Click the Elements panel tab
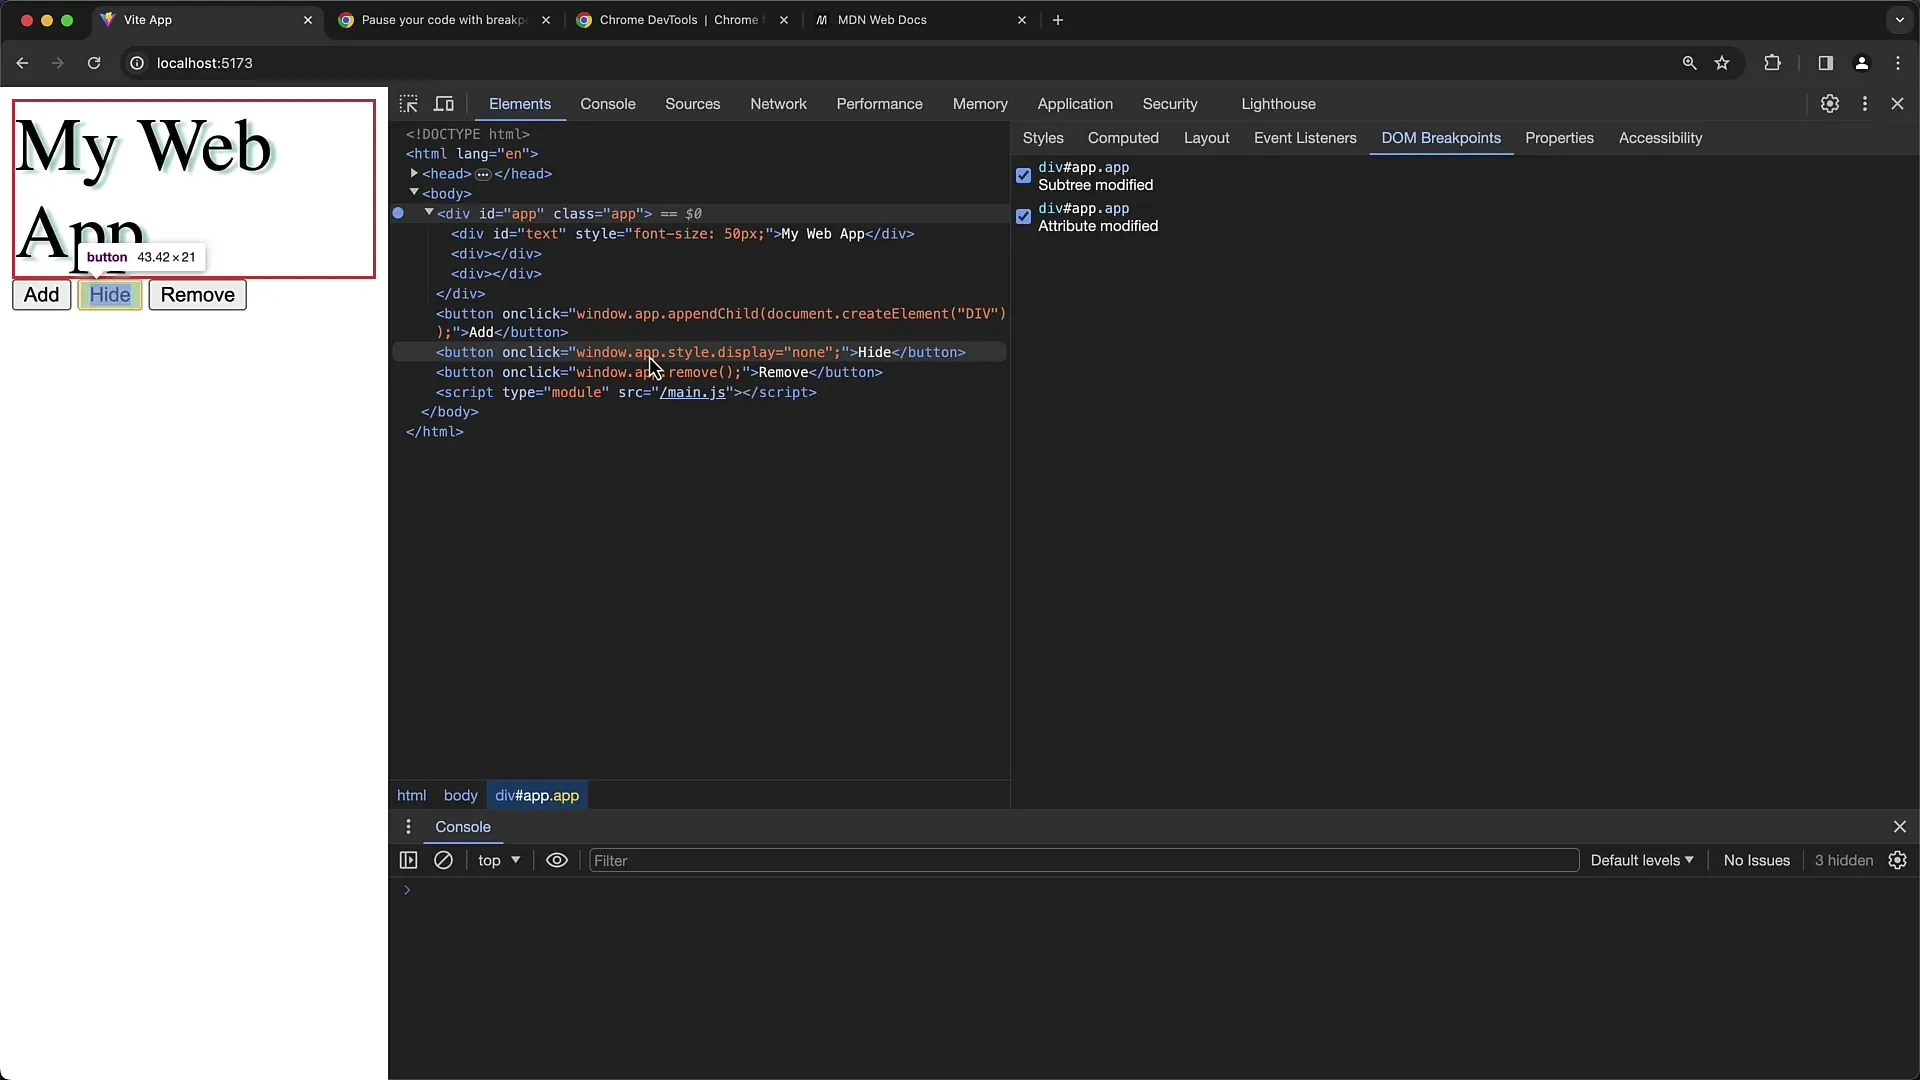The width and height of the screenshot is (1920, 1080). [520, 103]
